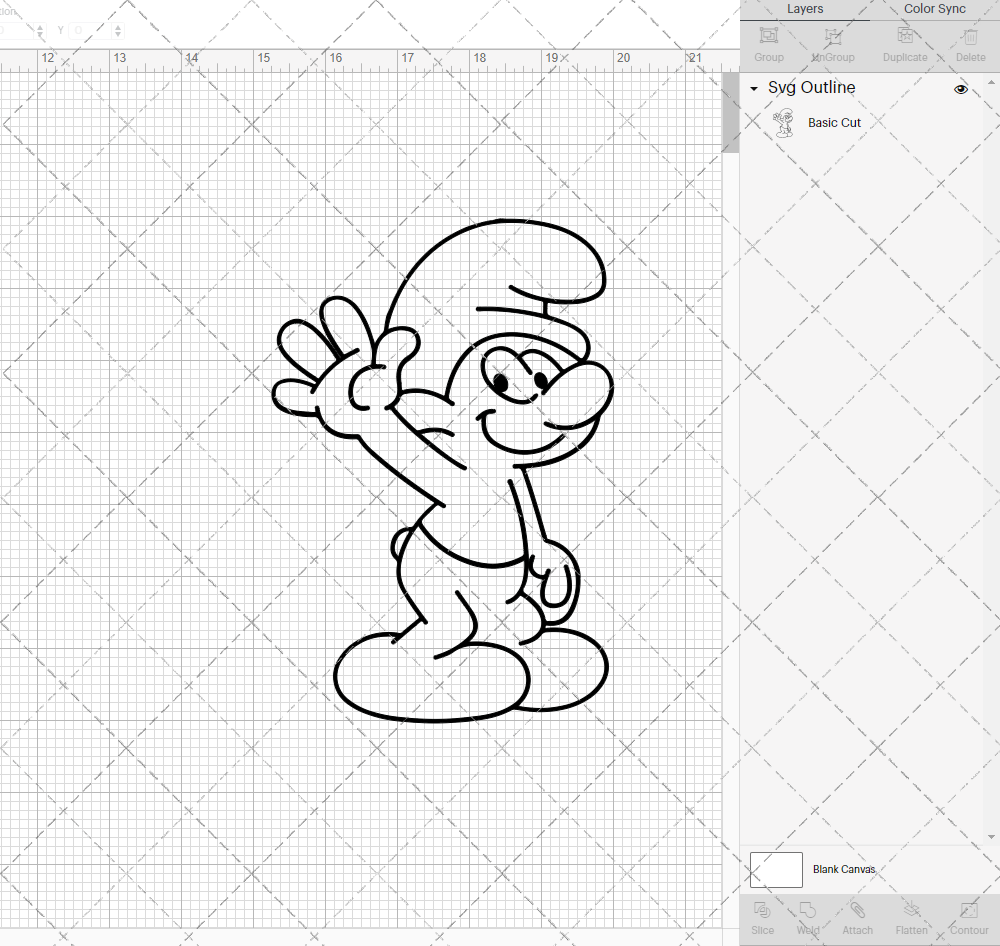Screen dimensions: 1000x946
Task: Select the Basic Cut layer thumbnail
Action: pyautogui.click(x=784, y=122)
